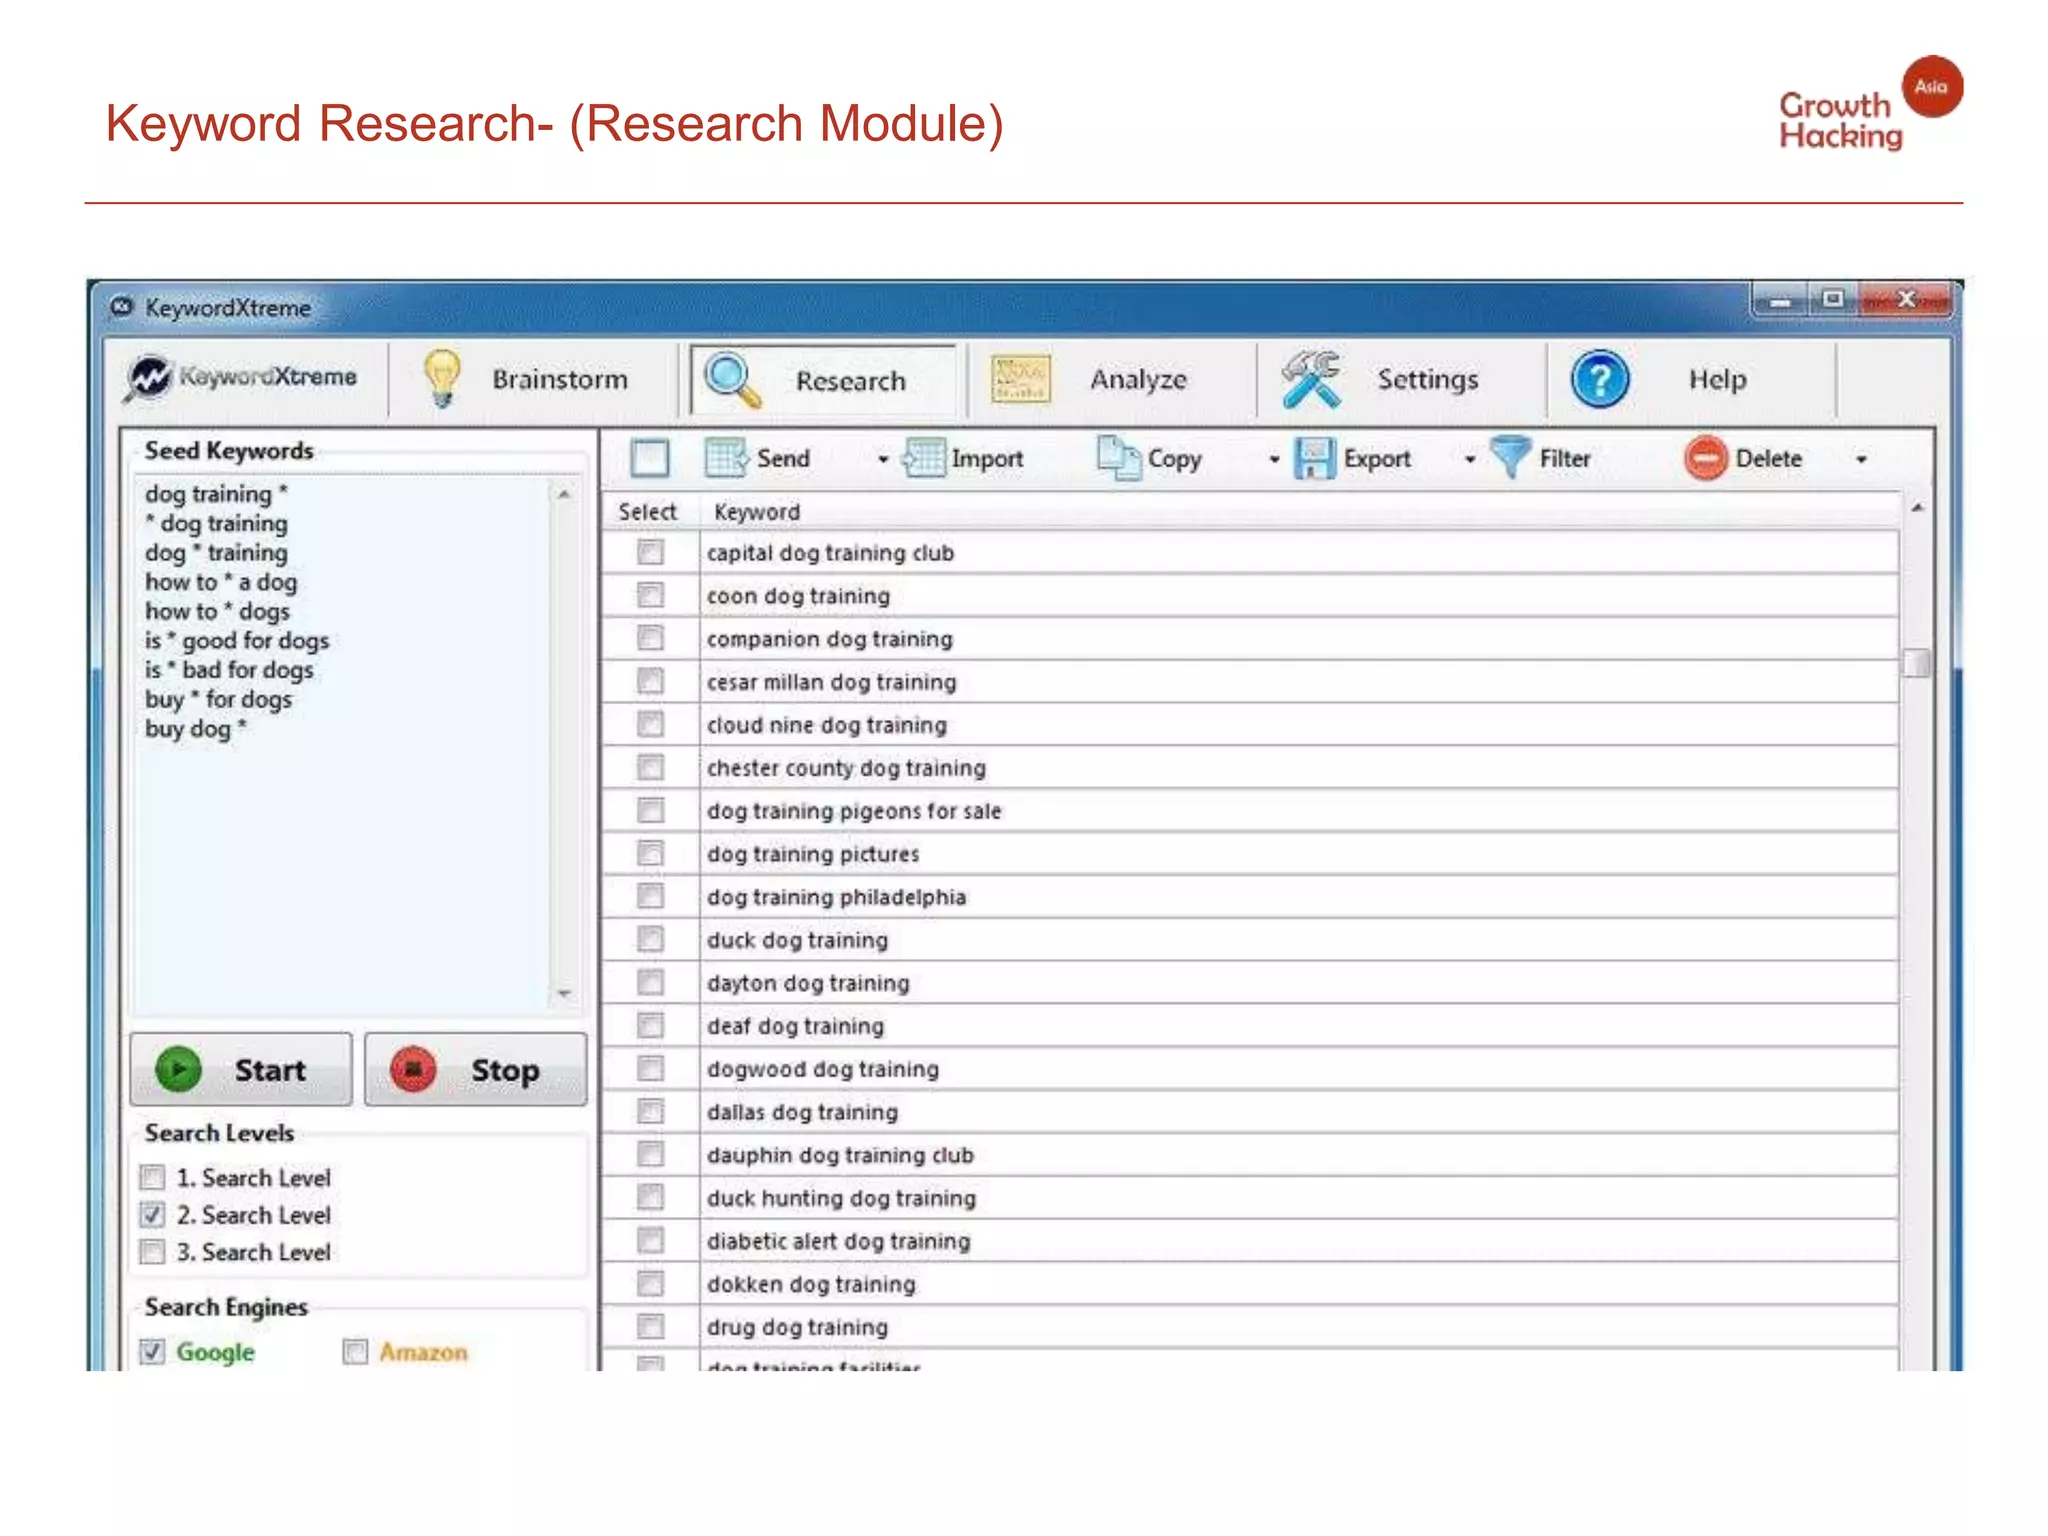Viewport: 2048px width, 1536px height.
Task: Click scroll-up arrow in Seed Keywords box
Action: [x=564, y=494]
